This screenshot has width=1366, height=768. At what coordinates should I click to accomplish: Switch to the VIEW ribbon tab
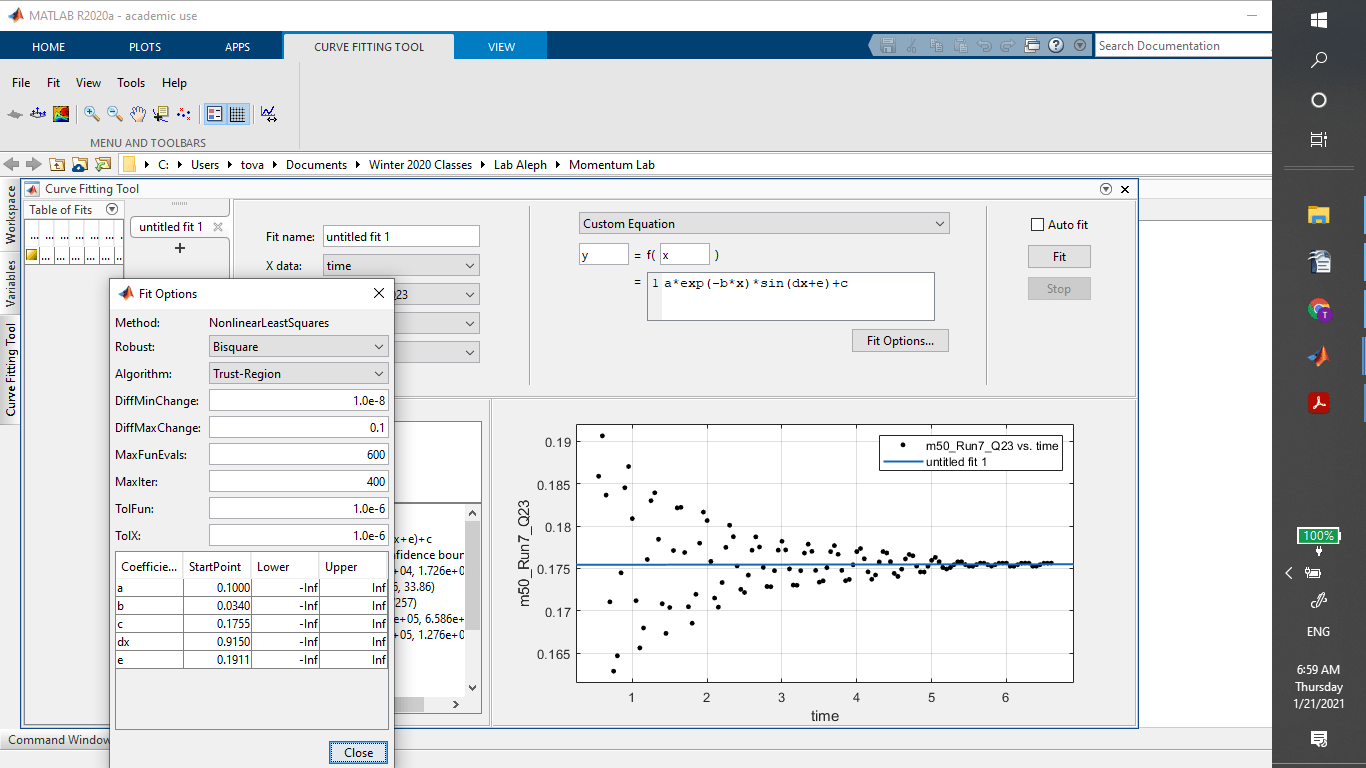pos(501,46)
